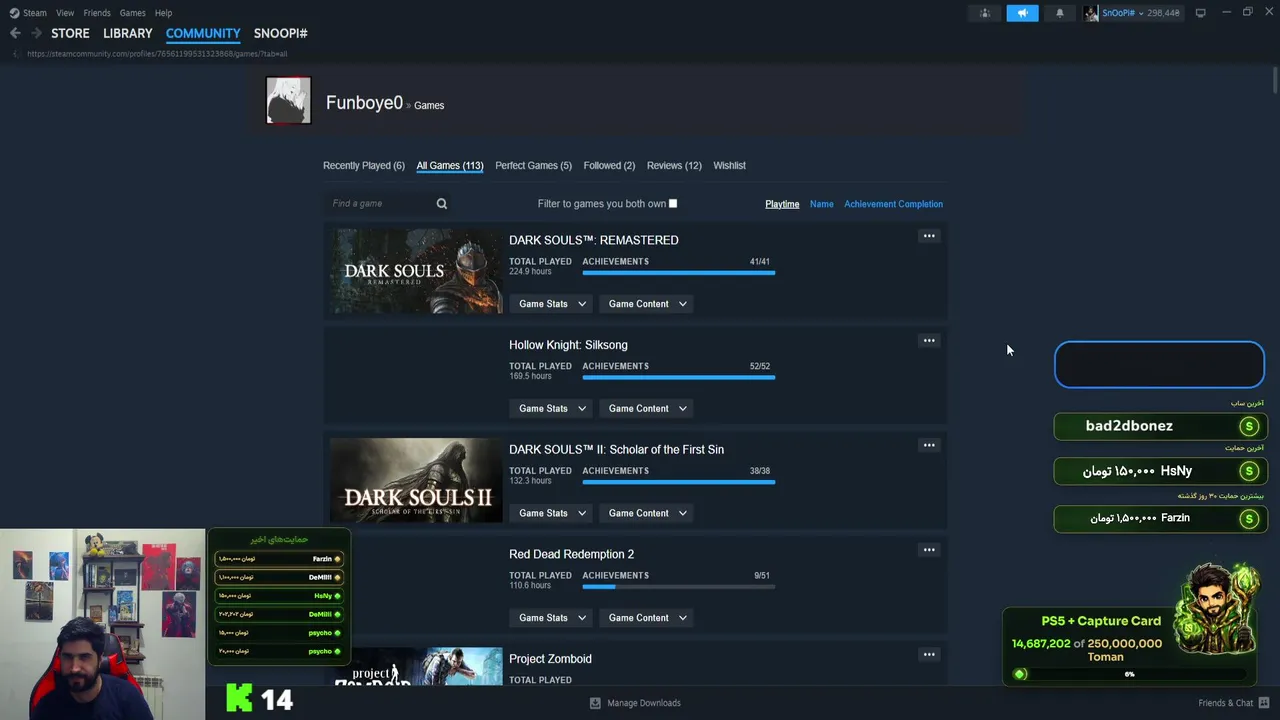Go back with the left arrow button
This screenshot has height=720, width=1280.
click(15, 33)
